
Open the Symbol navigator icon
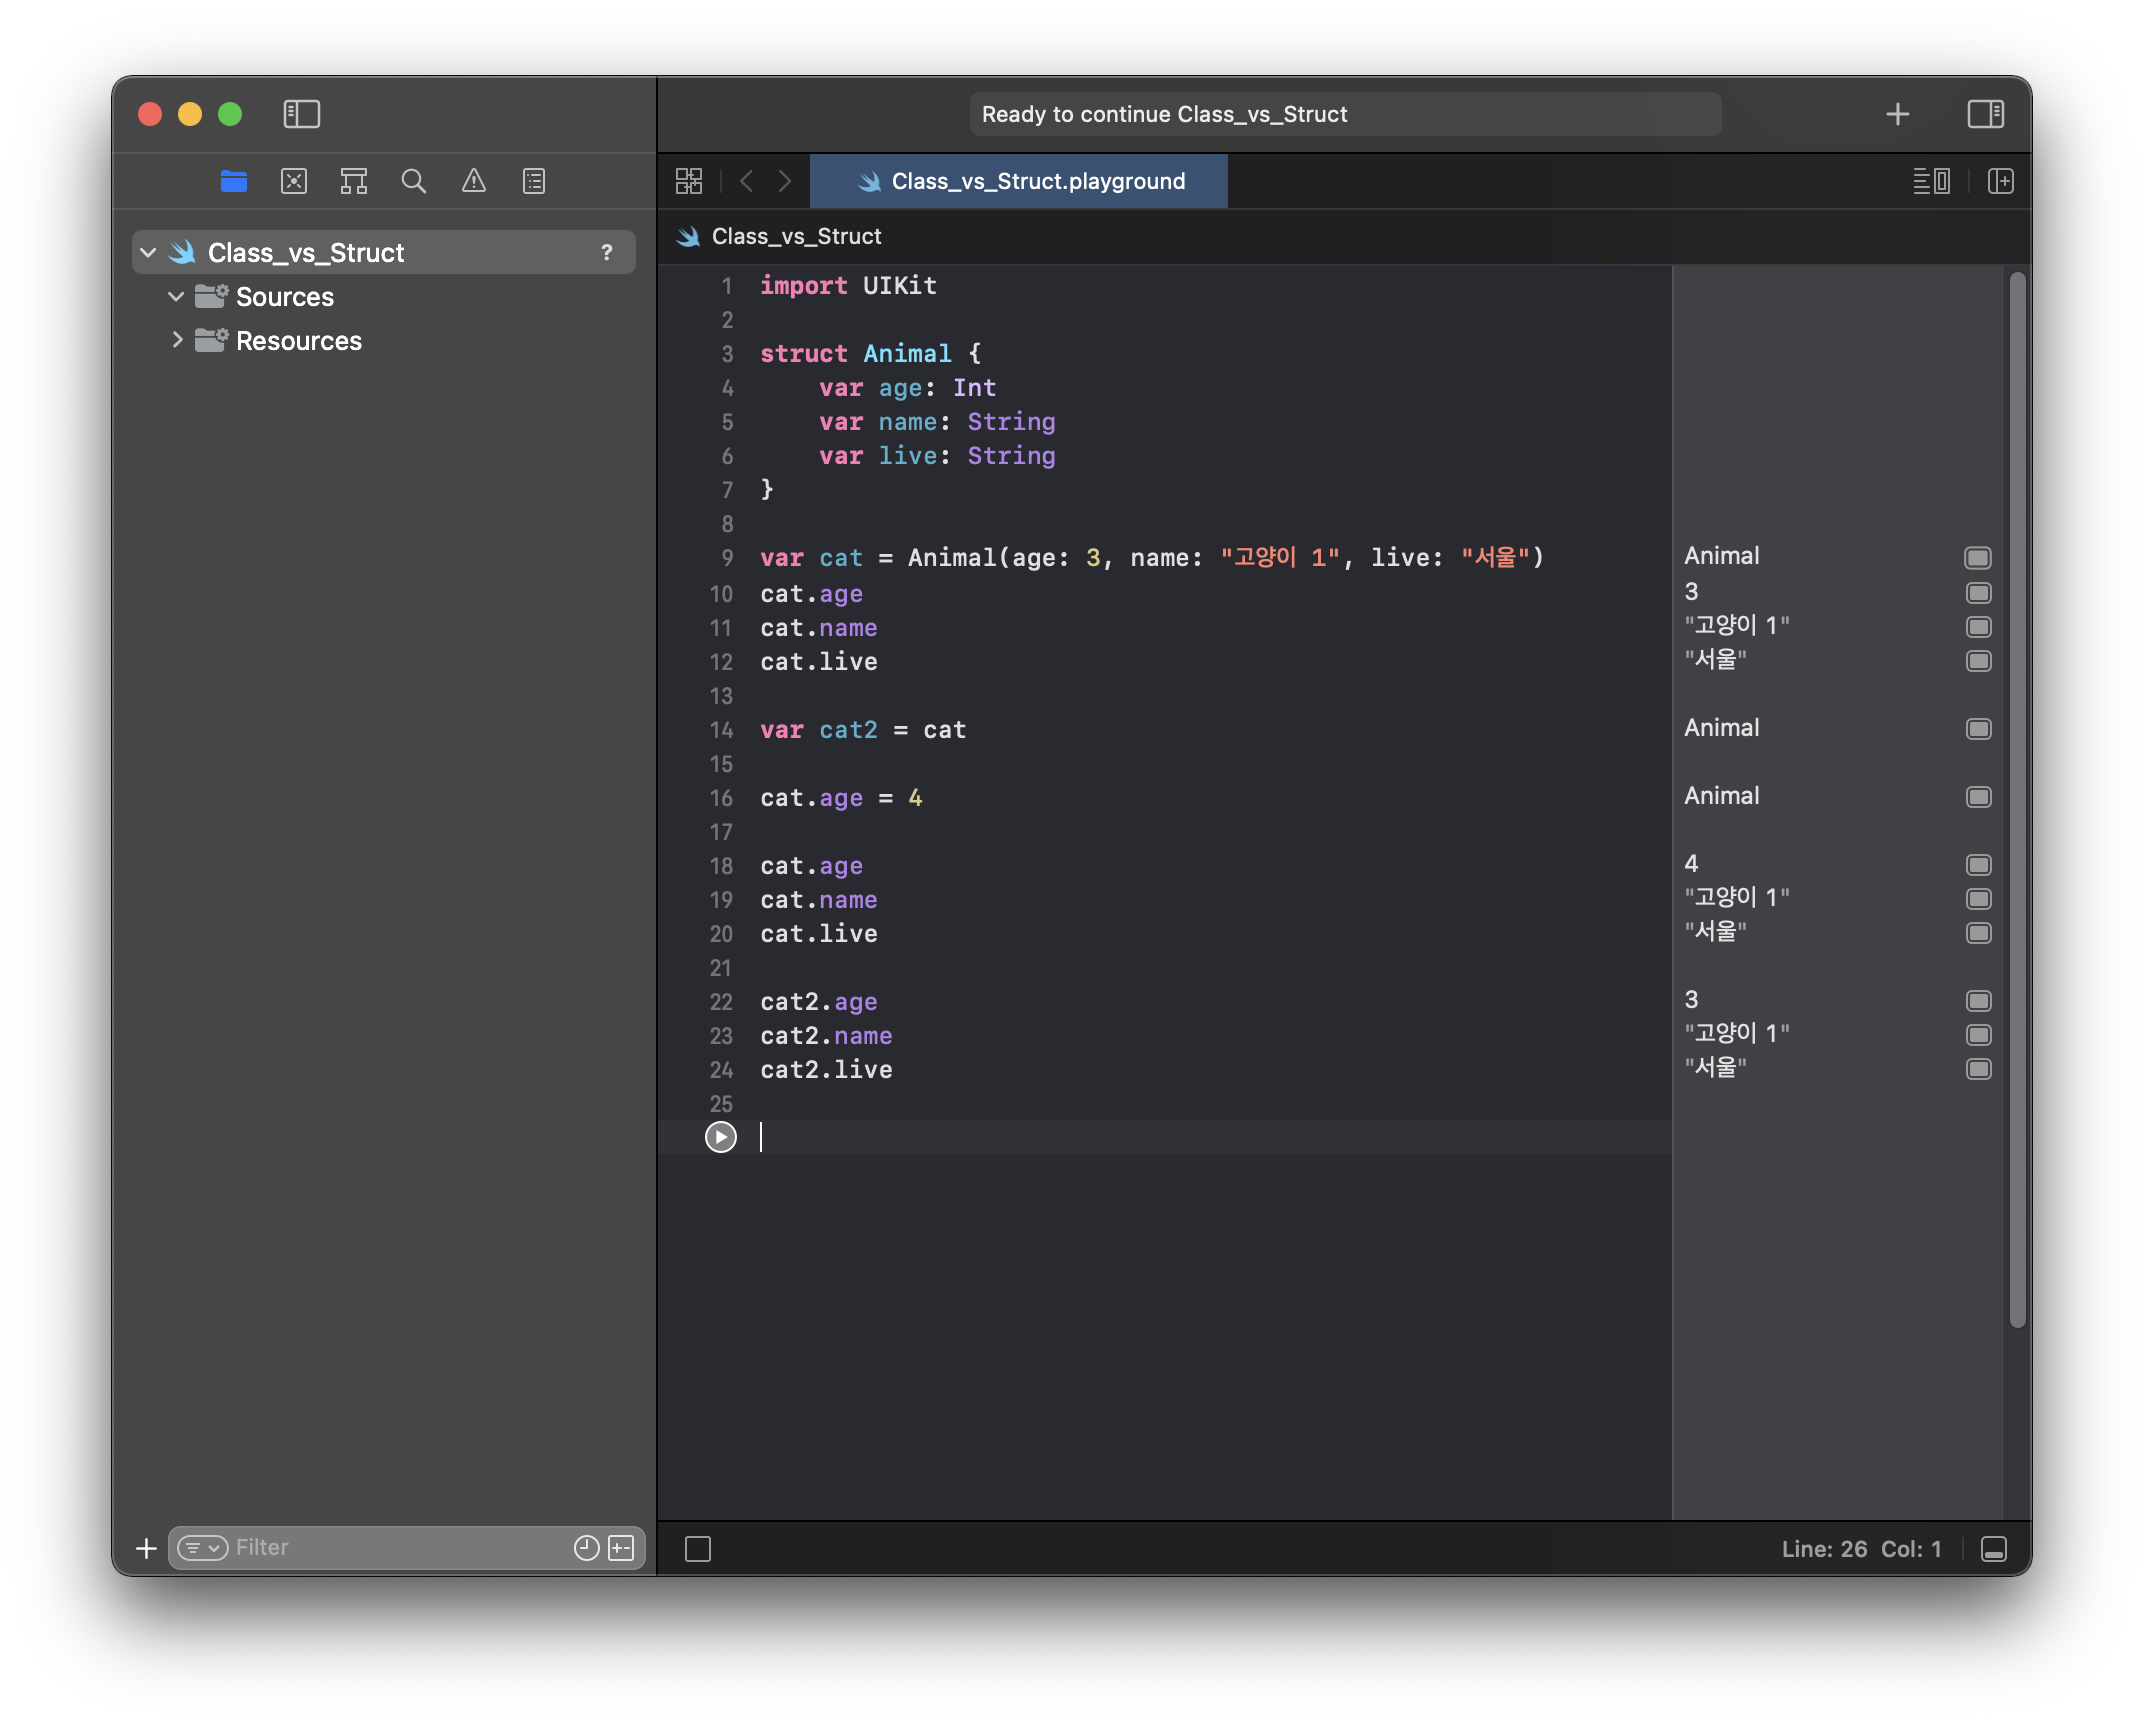click(354, 181)
